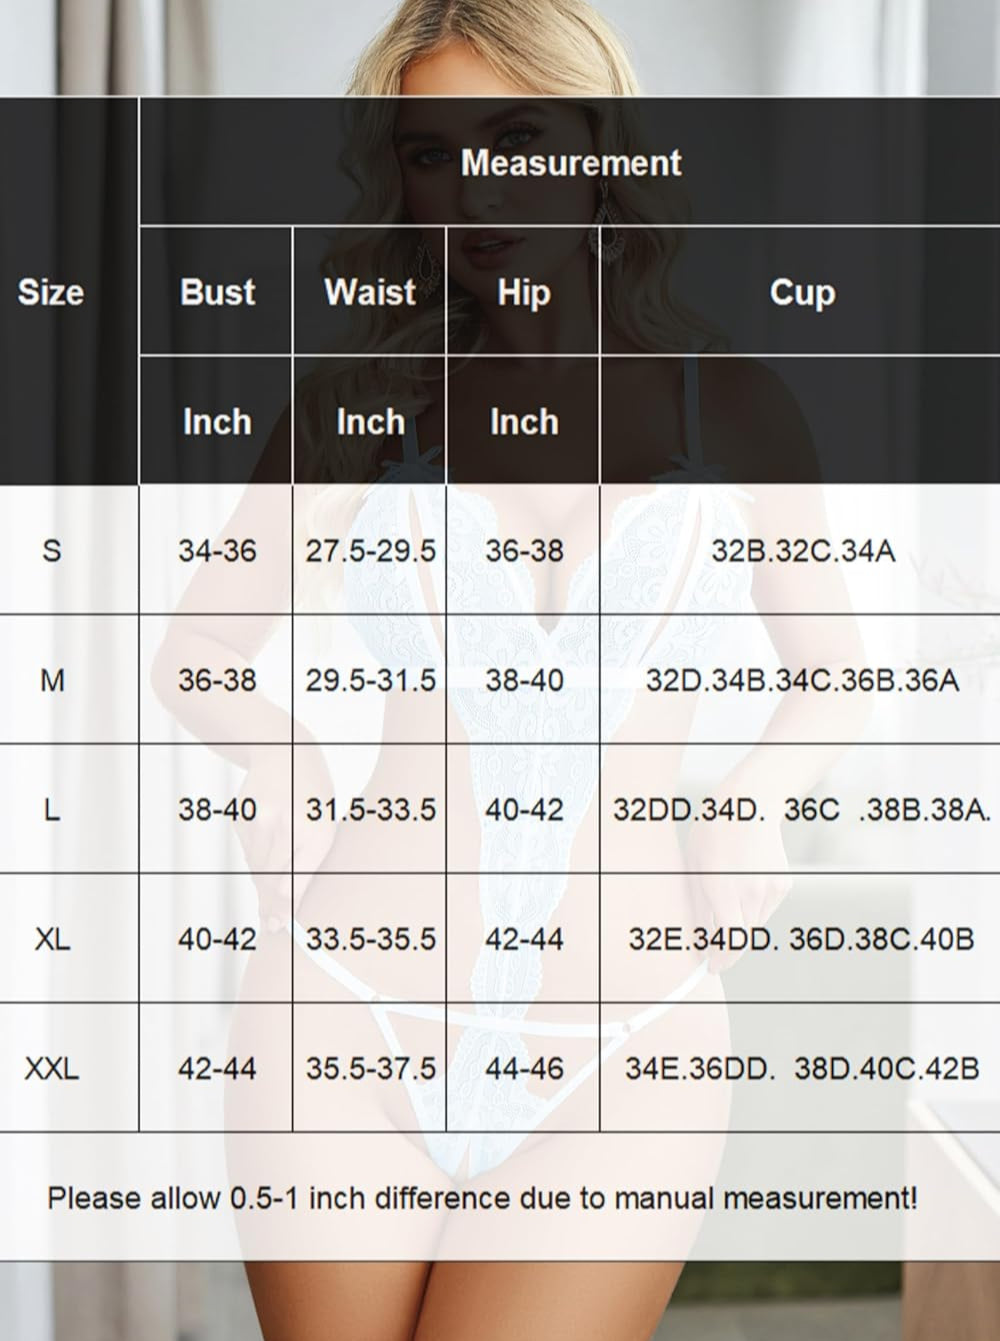Click the 29.5-31.5 waist measurement cell

[x=370, y=680]
